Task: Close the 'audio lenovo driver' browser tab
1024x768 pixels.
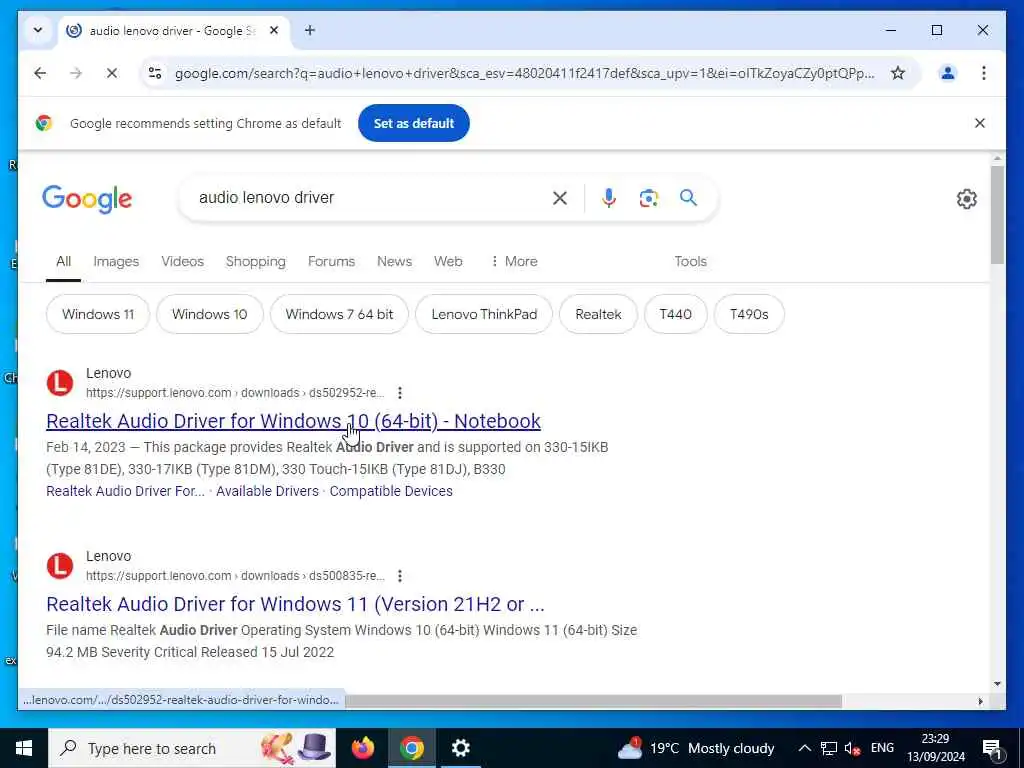Action: [x=274, y=30]
